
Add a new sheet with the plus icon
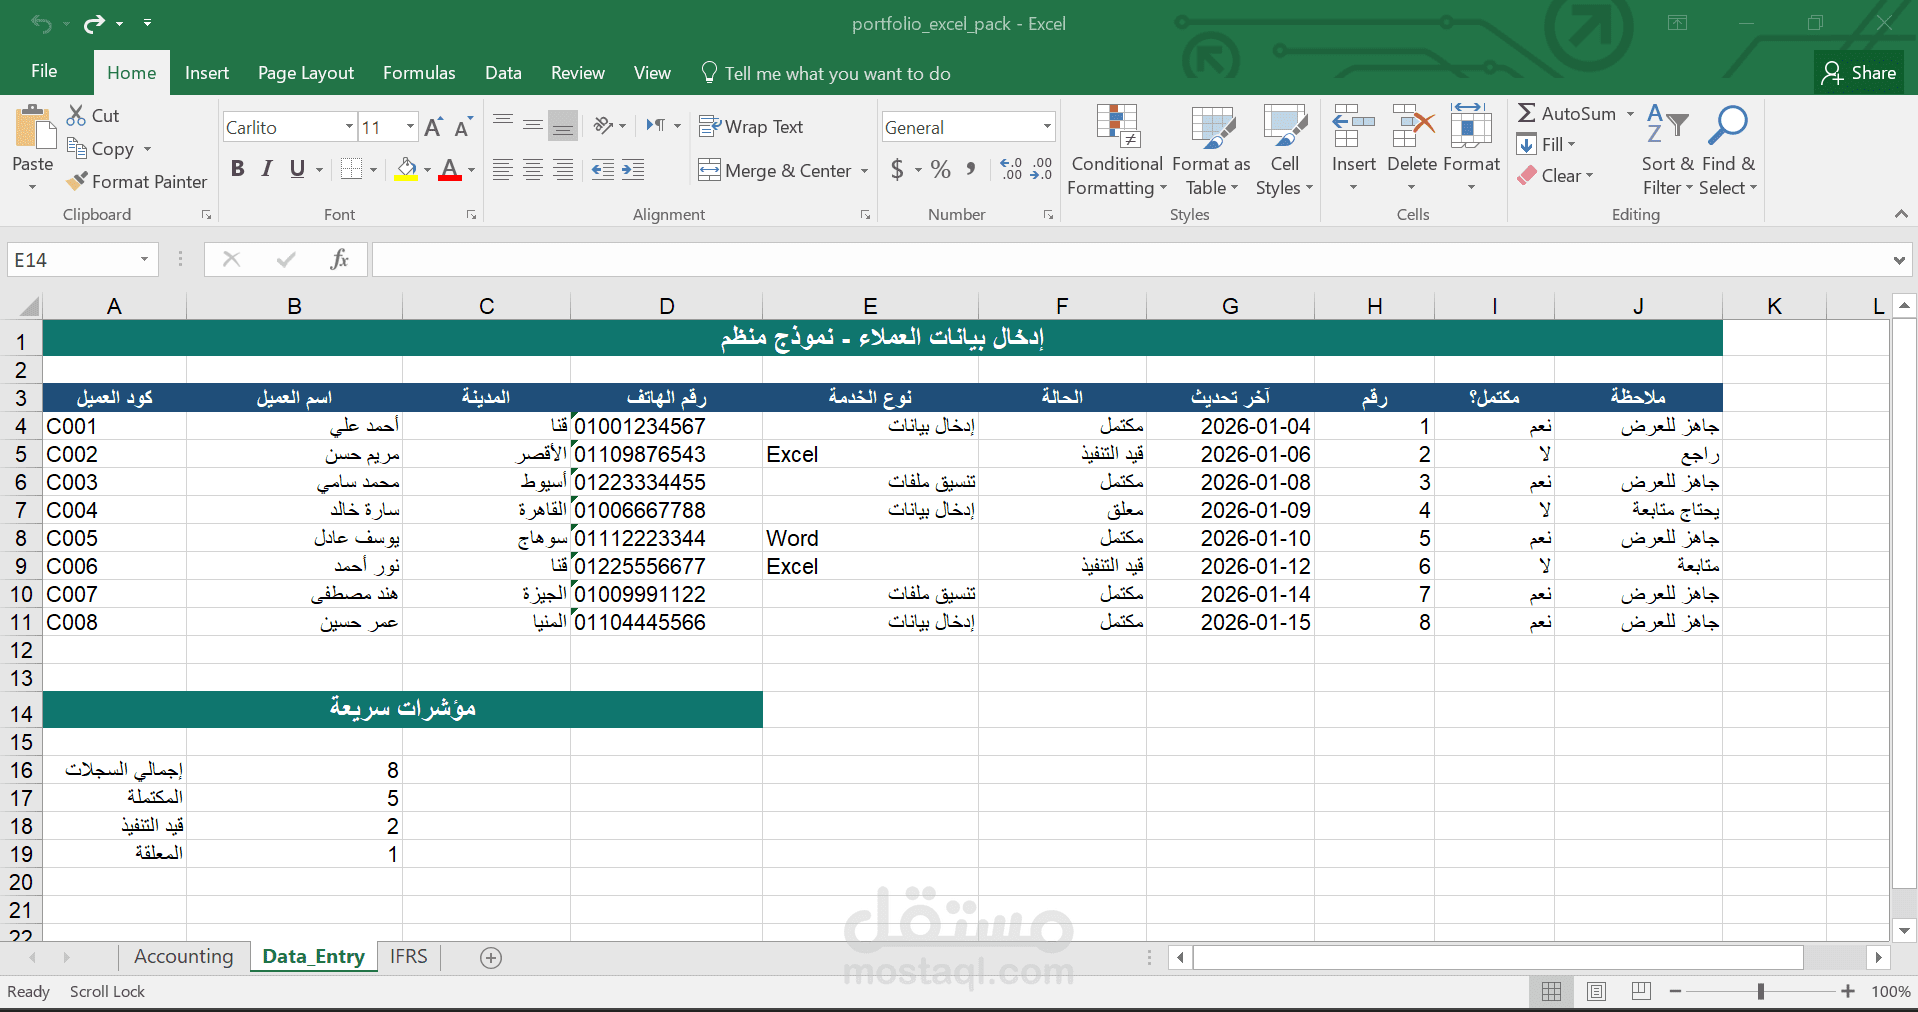491,958
